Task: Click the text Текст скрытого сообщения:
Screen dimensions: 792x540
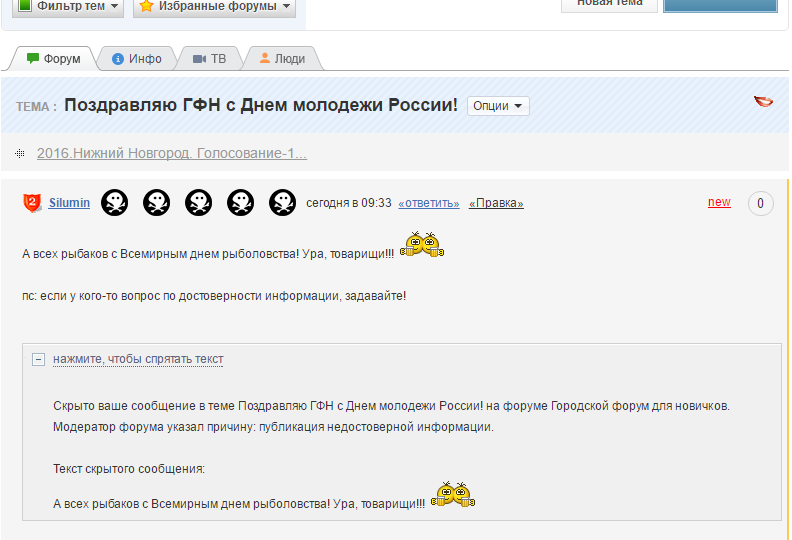Action: [x=129, y=469]
